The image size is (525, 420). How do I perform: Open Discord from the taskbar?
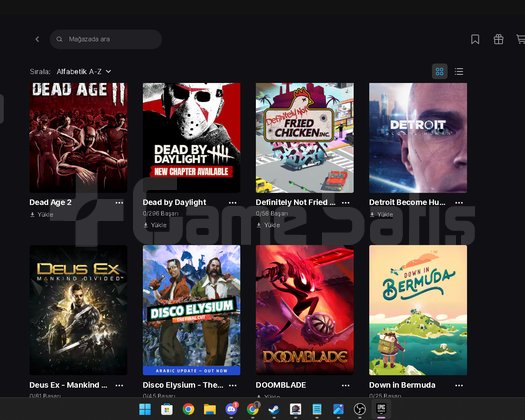click(x=231, y=409)
